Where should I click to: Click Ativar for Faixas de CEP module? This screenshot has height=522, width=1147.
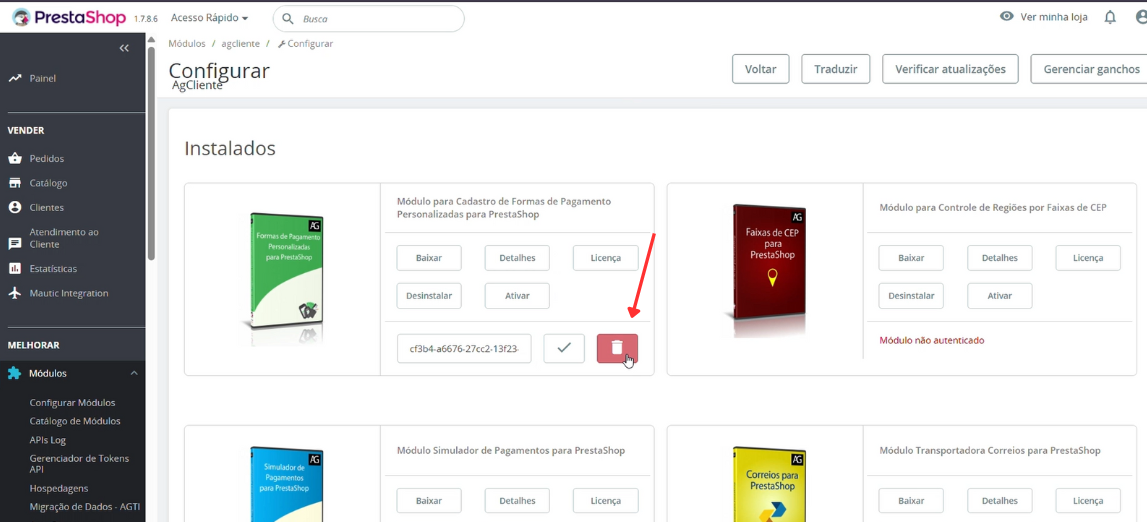point(1000,296)
